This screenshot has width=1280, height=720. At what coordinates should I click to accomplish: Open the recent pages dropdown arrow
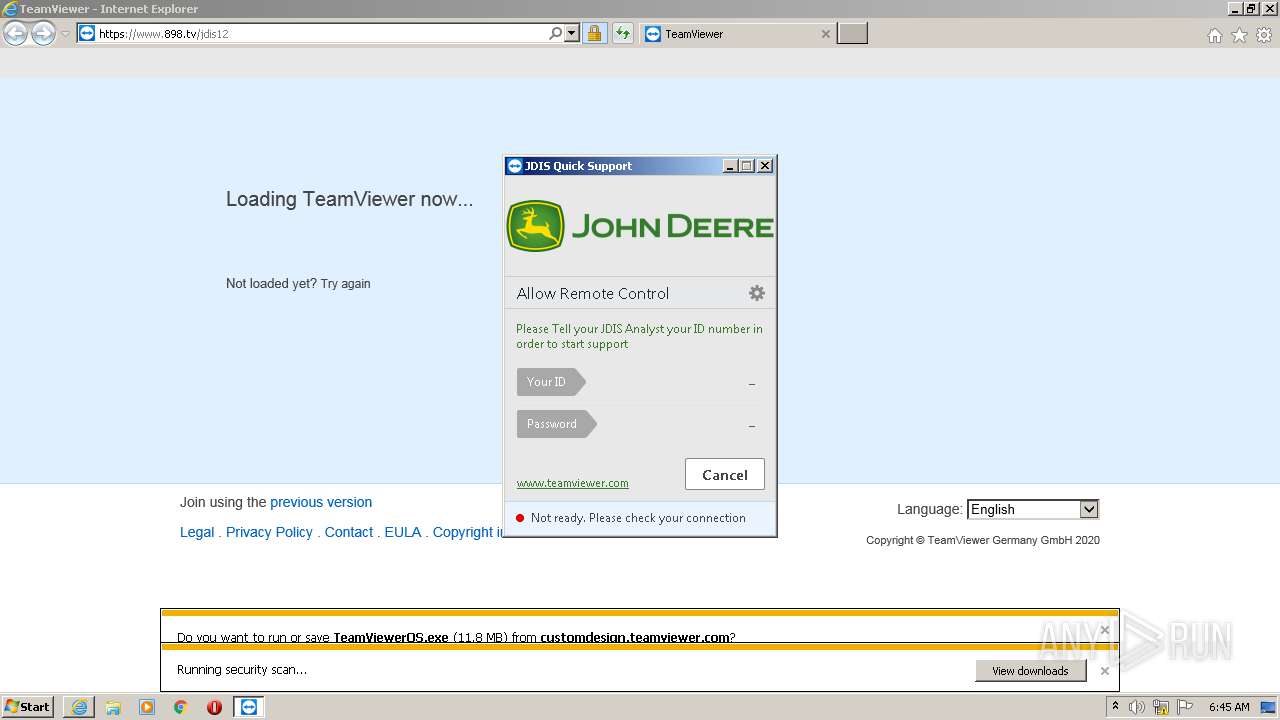(65, 34)
